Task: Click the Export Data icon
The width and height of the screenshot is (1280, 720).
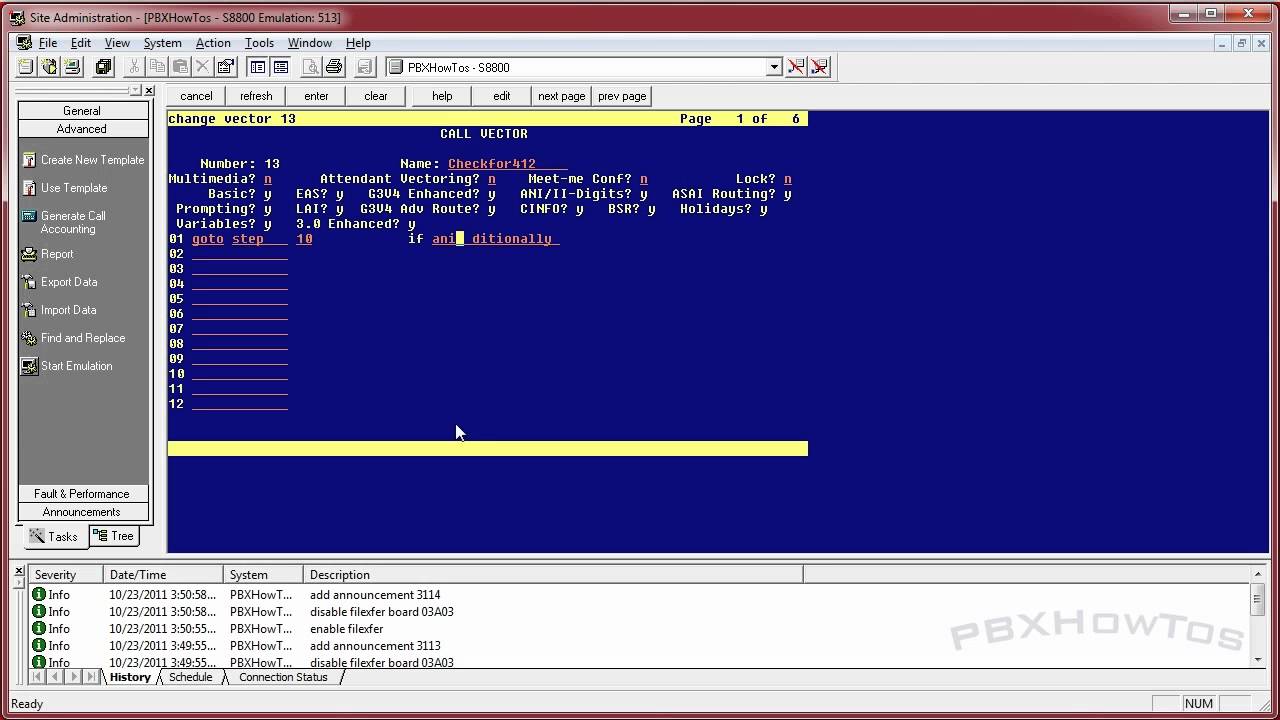Action: click(x=29, y=282)
